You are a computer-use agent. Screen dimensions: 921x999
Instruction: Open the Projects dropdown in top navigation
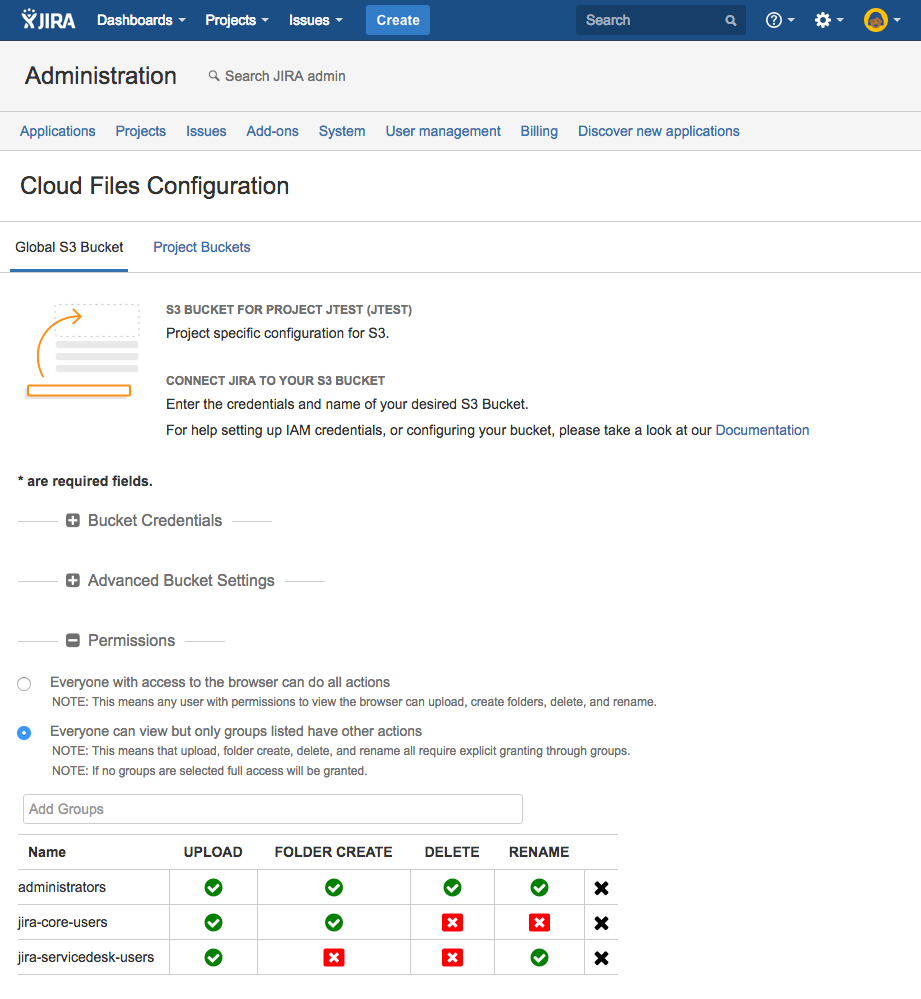pyautogui.click(x=237, y=20)
